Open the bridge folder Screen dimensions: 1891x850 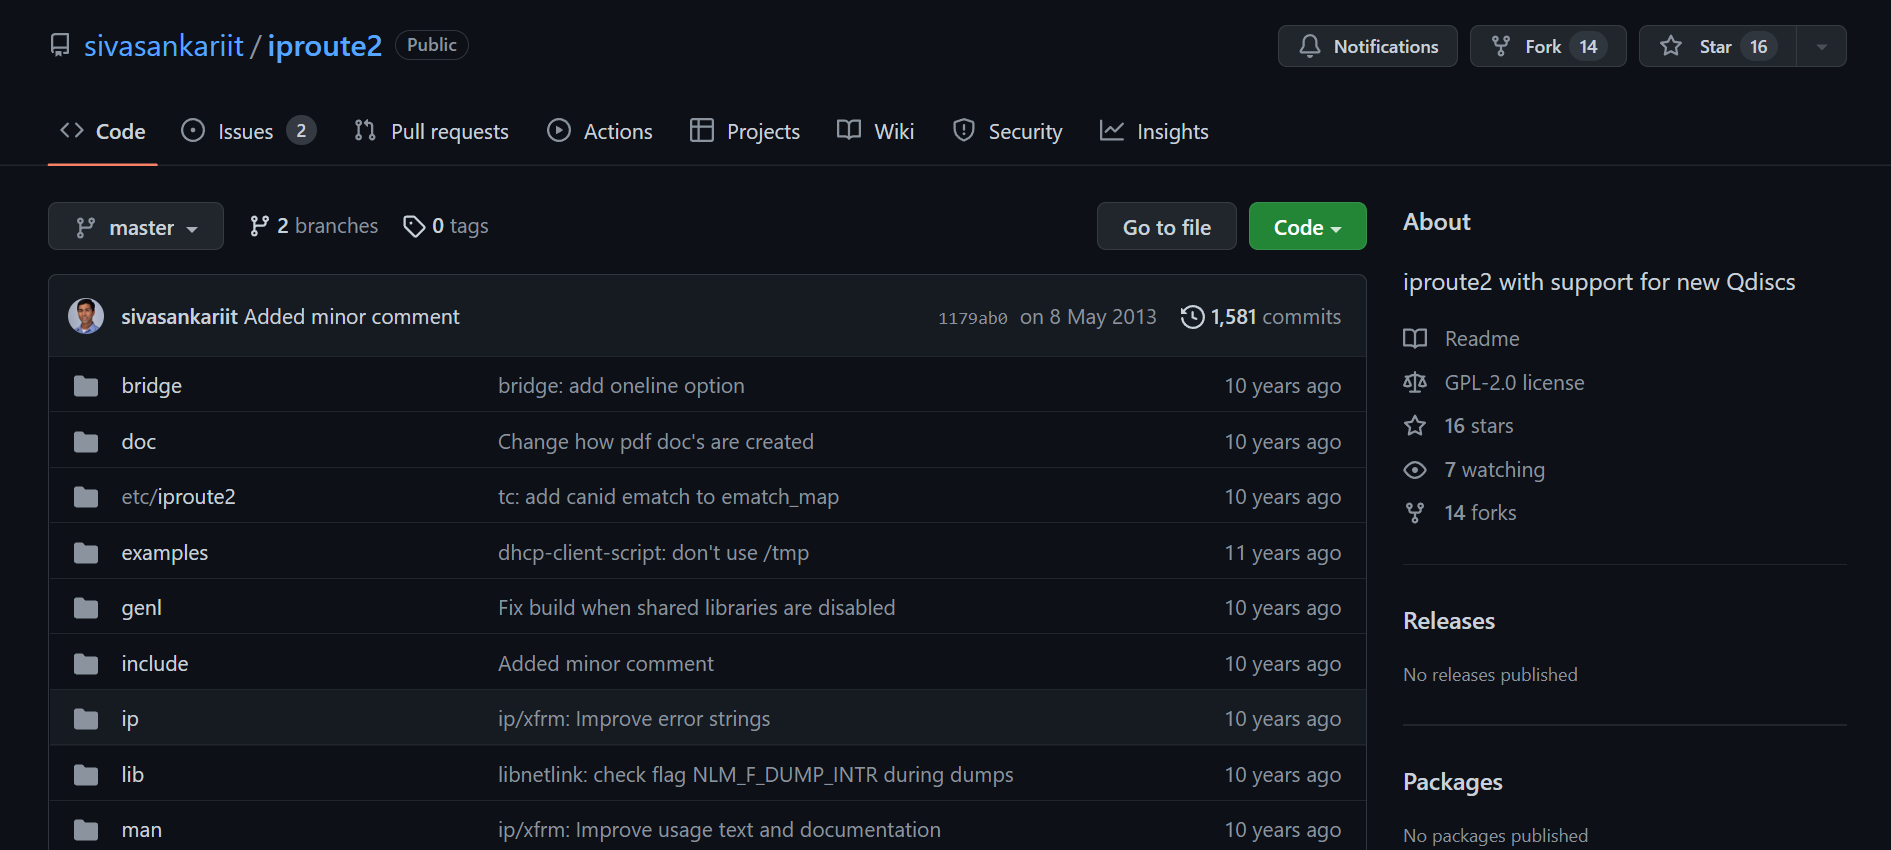point(152,386)
